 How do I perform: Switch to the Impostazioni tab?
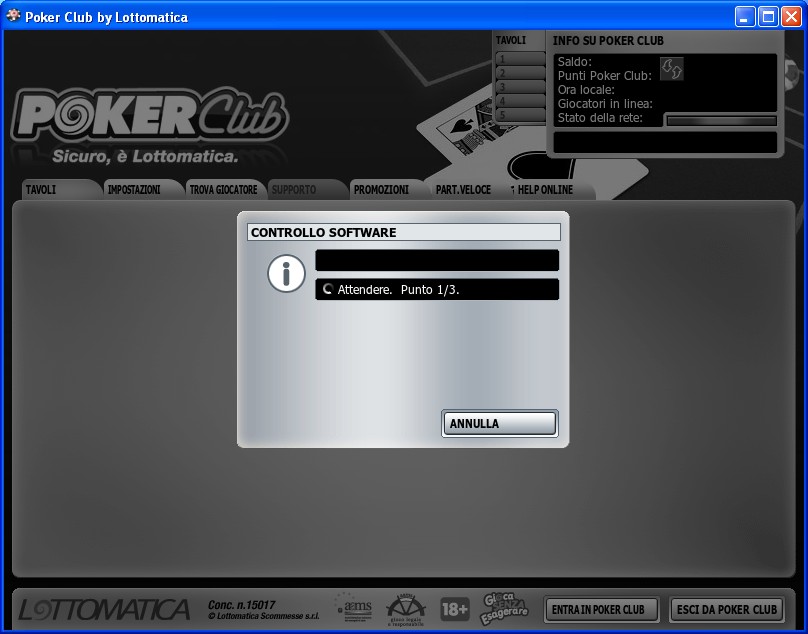point(140,189)
